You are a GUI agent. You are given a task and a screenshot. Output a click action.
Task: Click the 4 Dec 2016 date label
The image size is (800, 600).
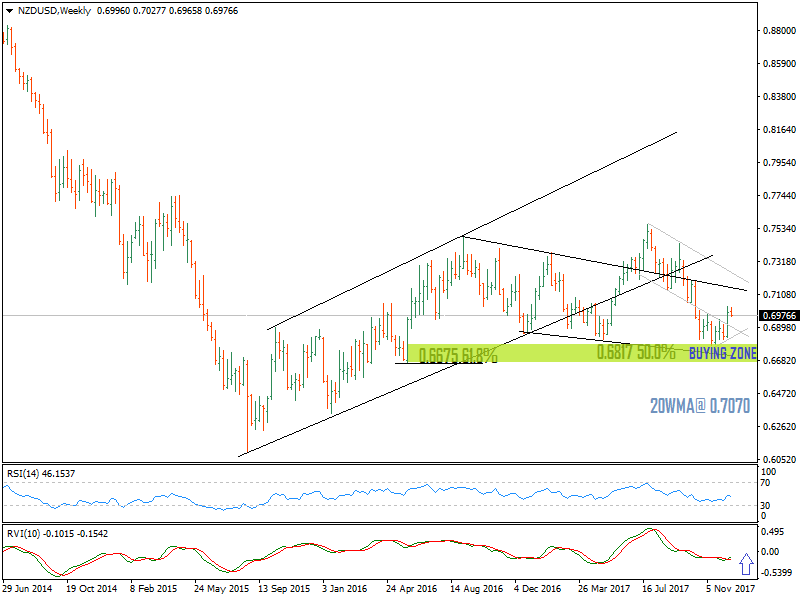point(538,589)
